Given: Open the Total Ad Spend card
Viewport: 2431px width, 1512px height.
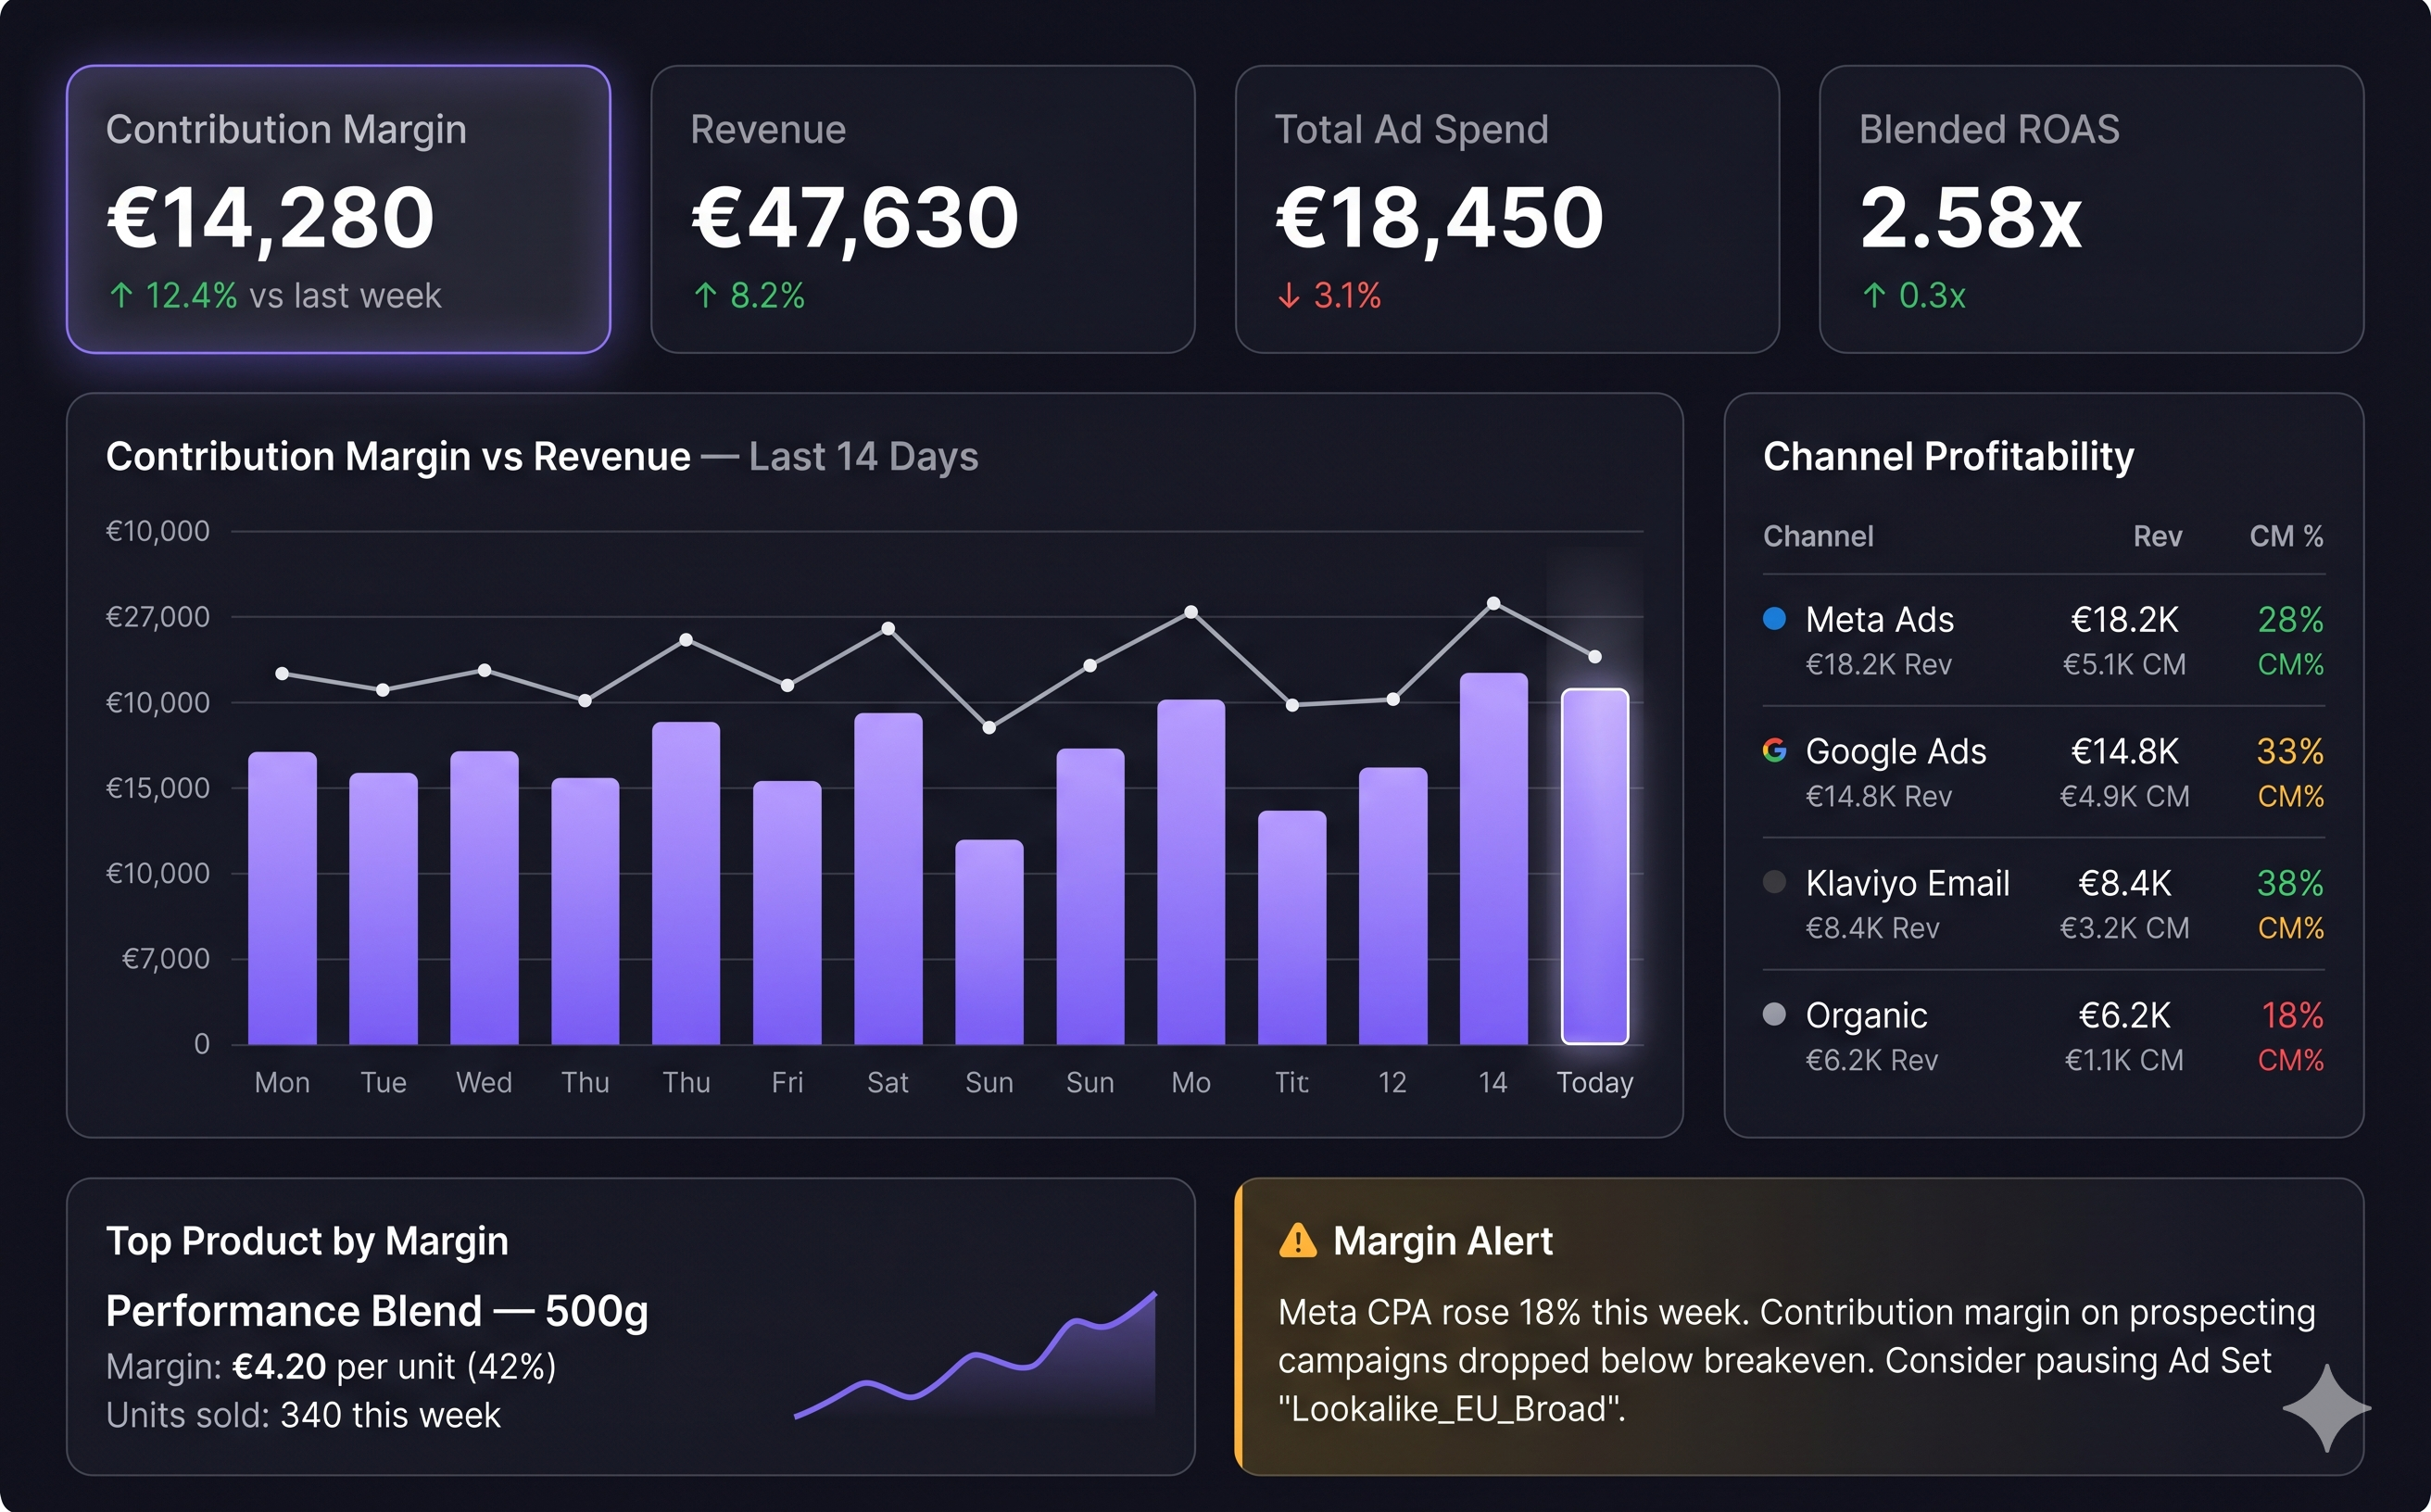Looking at the screenshot, I should click(1507, 209).
